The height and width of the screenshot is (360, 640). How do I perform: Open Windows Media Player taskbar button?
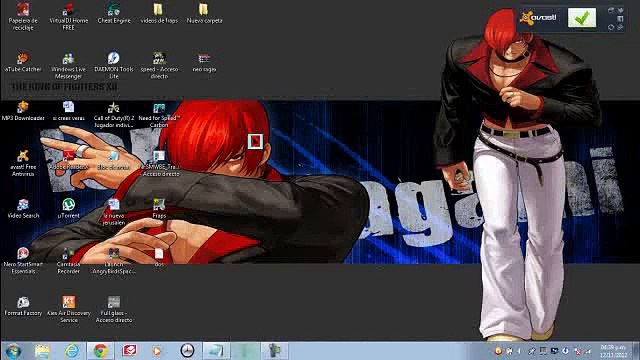point(157,351)
